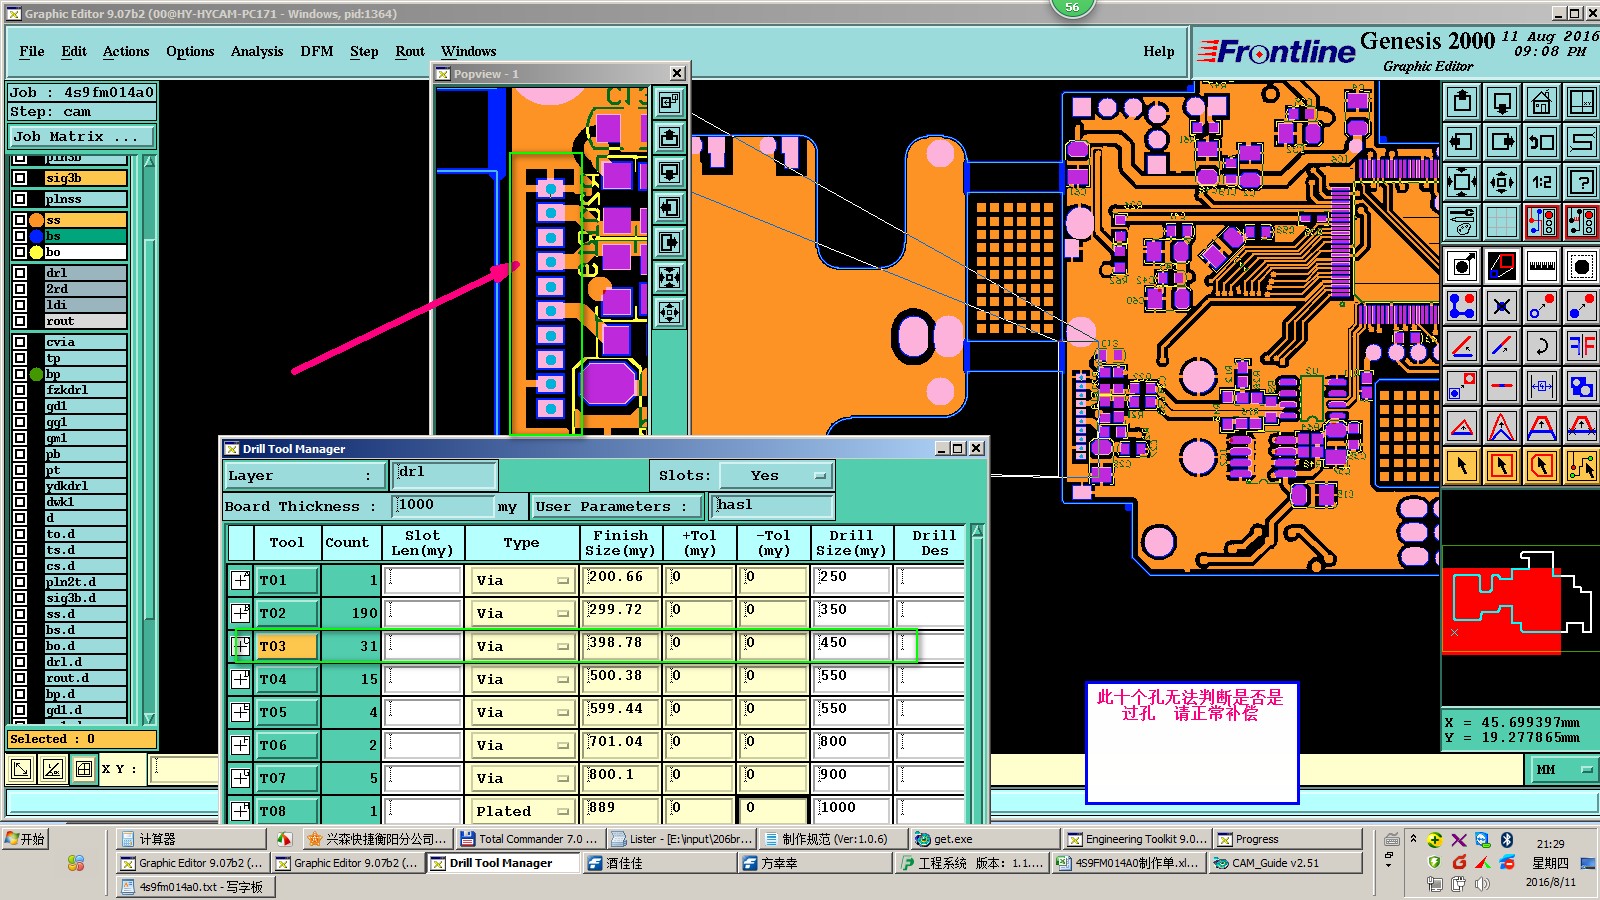1600x900 pixels.
Task: Click the question mark help icon
Action: [x=1582, y=182]
